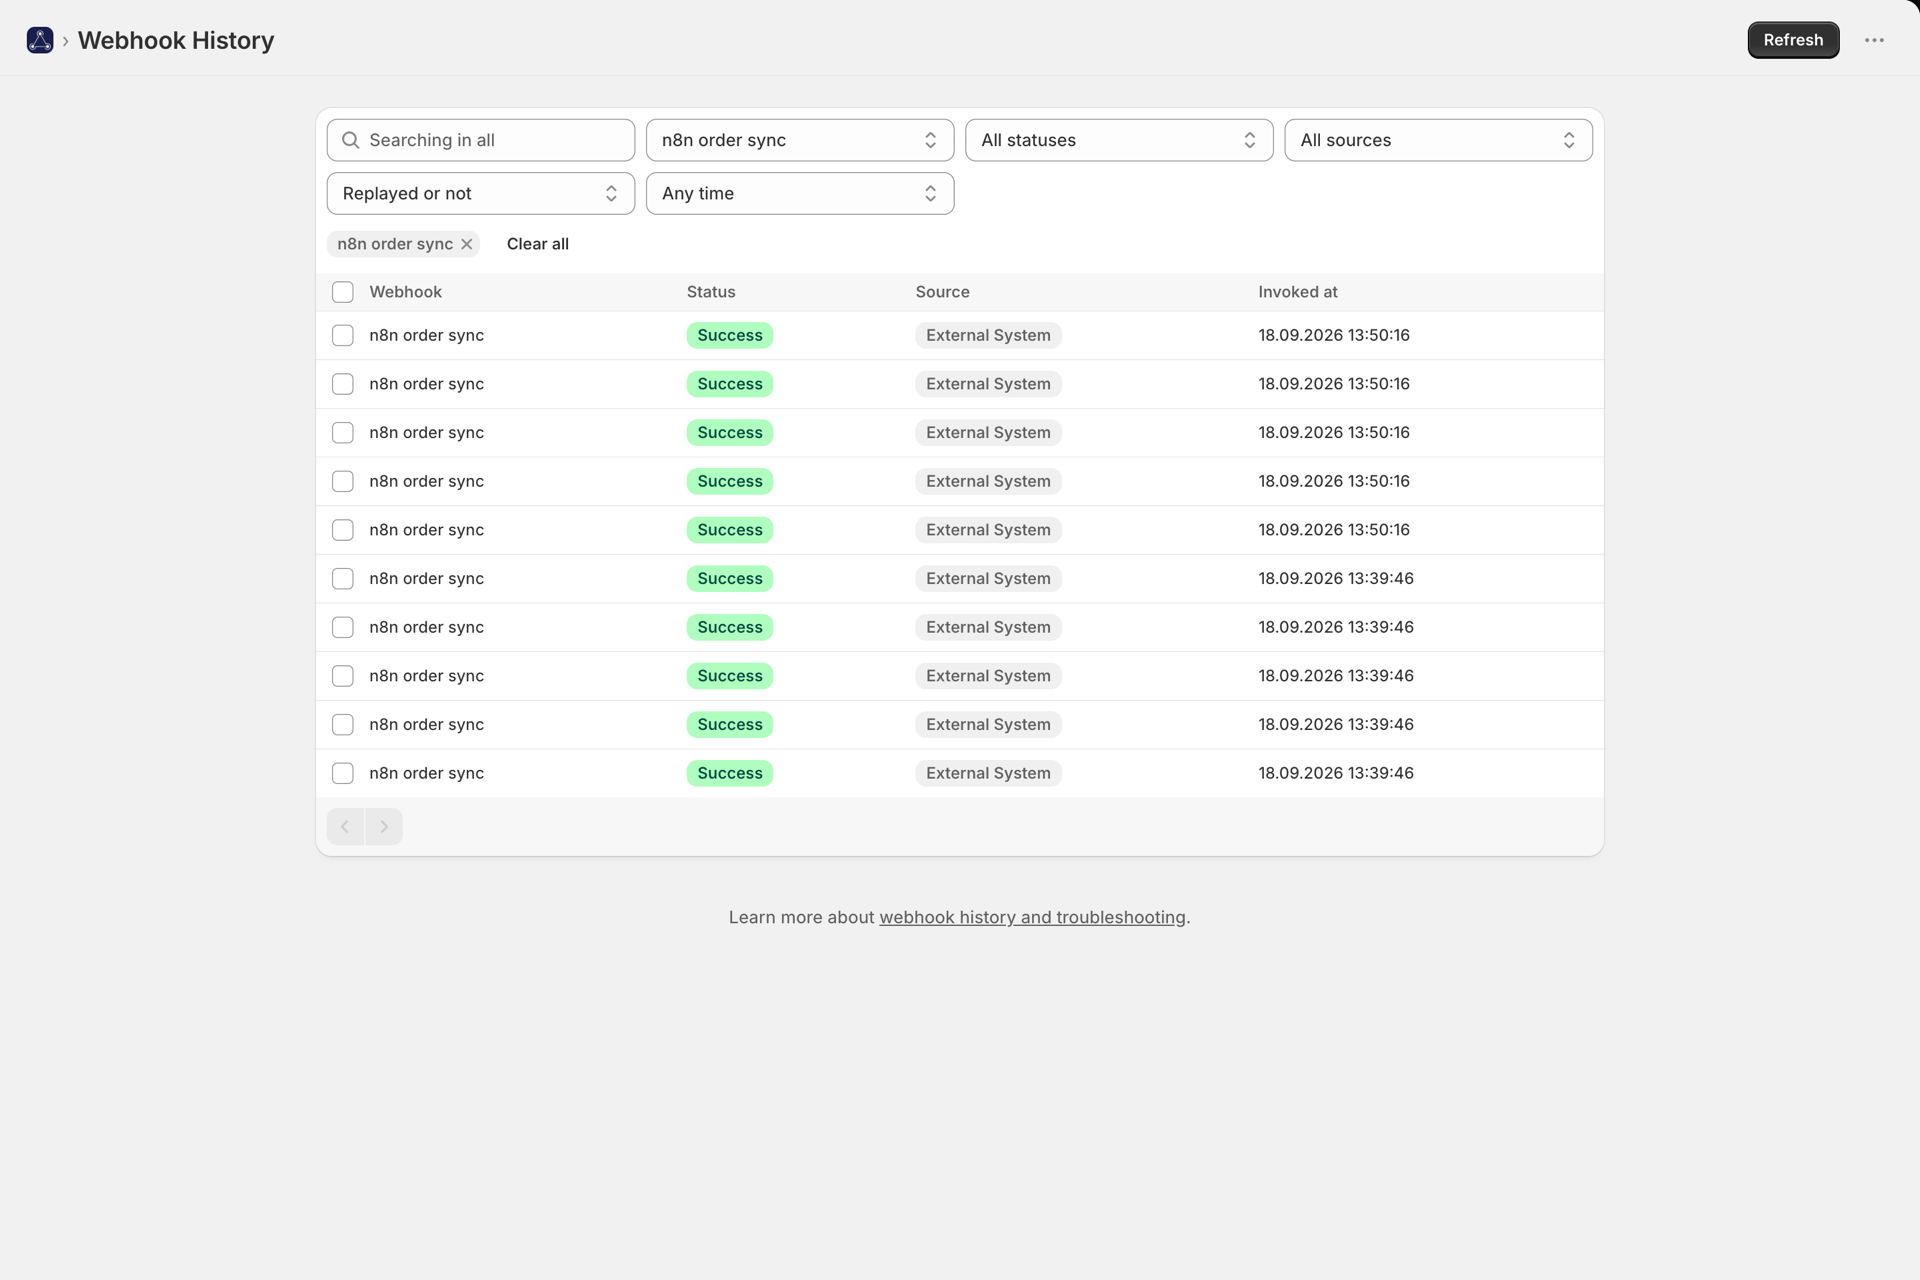This screenshot has height=1280, width=1920.
Task: Open the Any time filter dropdown
Action: point(800,193)
